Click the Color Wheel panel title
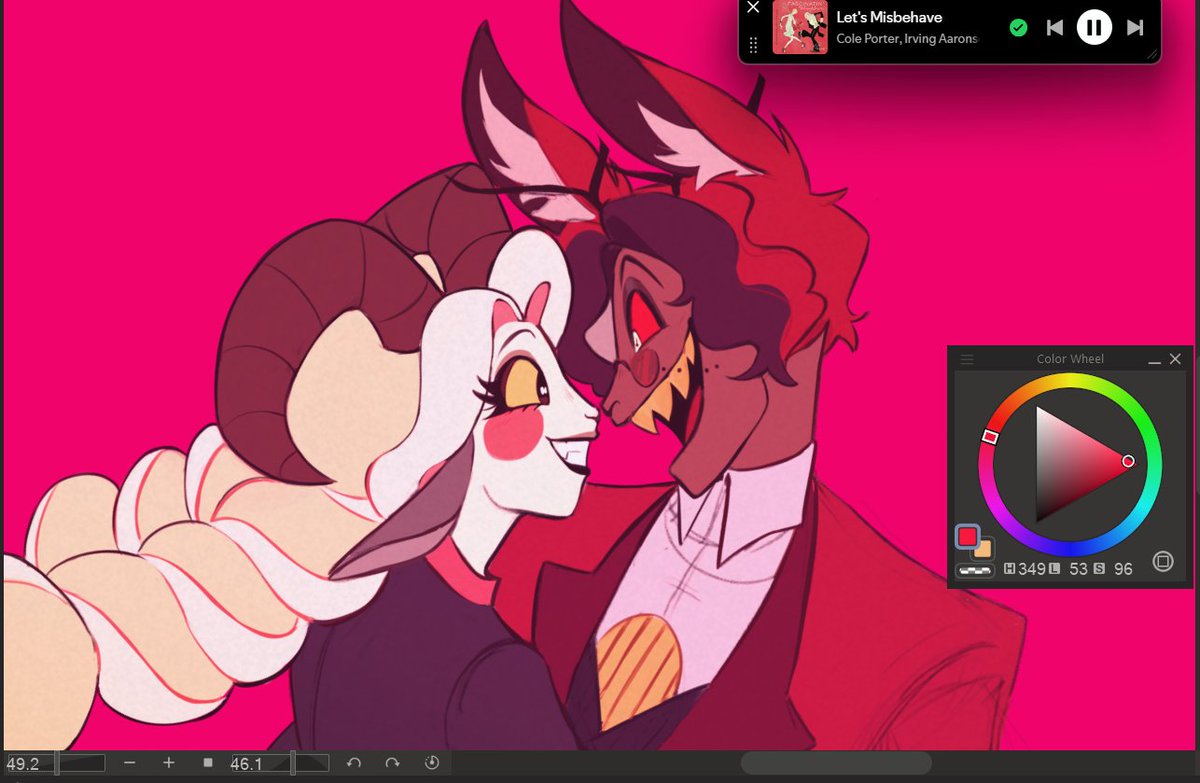The height and width of the screenshot is (783, 1200). 1070,359
